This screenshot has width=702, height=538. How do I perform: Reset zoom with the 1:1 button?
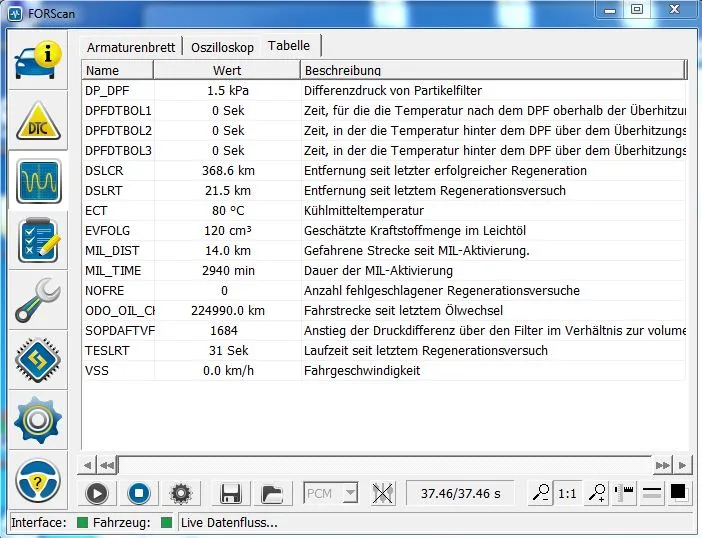coord(567,493)
